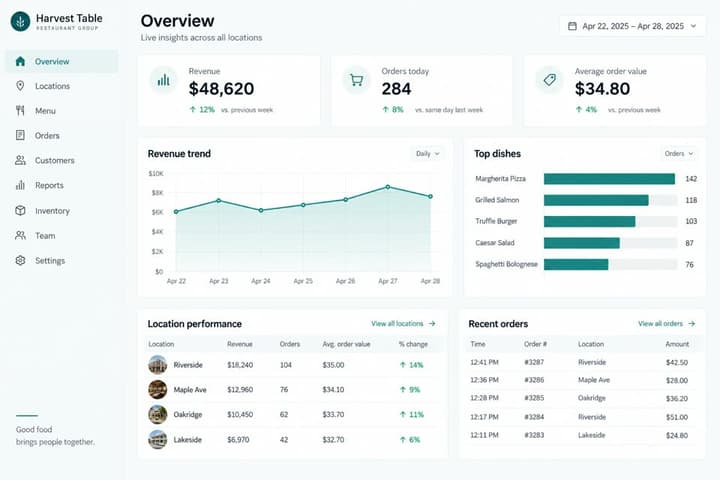The width and height of the screenshot is (720, 480).
Task: Click the up arrow beside Revenue 12%
Action: [193, 109]
